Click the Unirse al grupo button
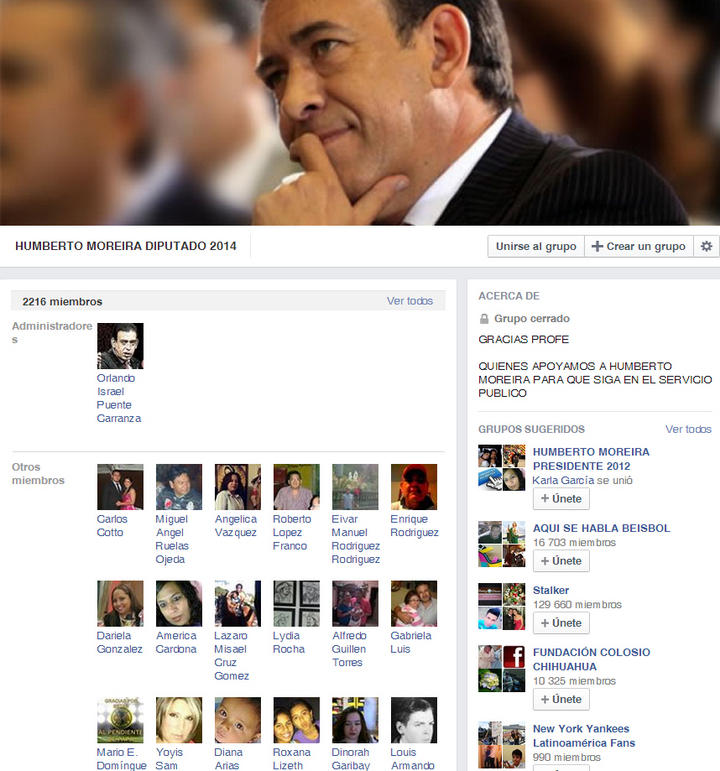Image resolution: width=720 pixels, height=771 pixels. pos(535,246)
